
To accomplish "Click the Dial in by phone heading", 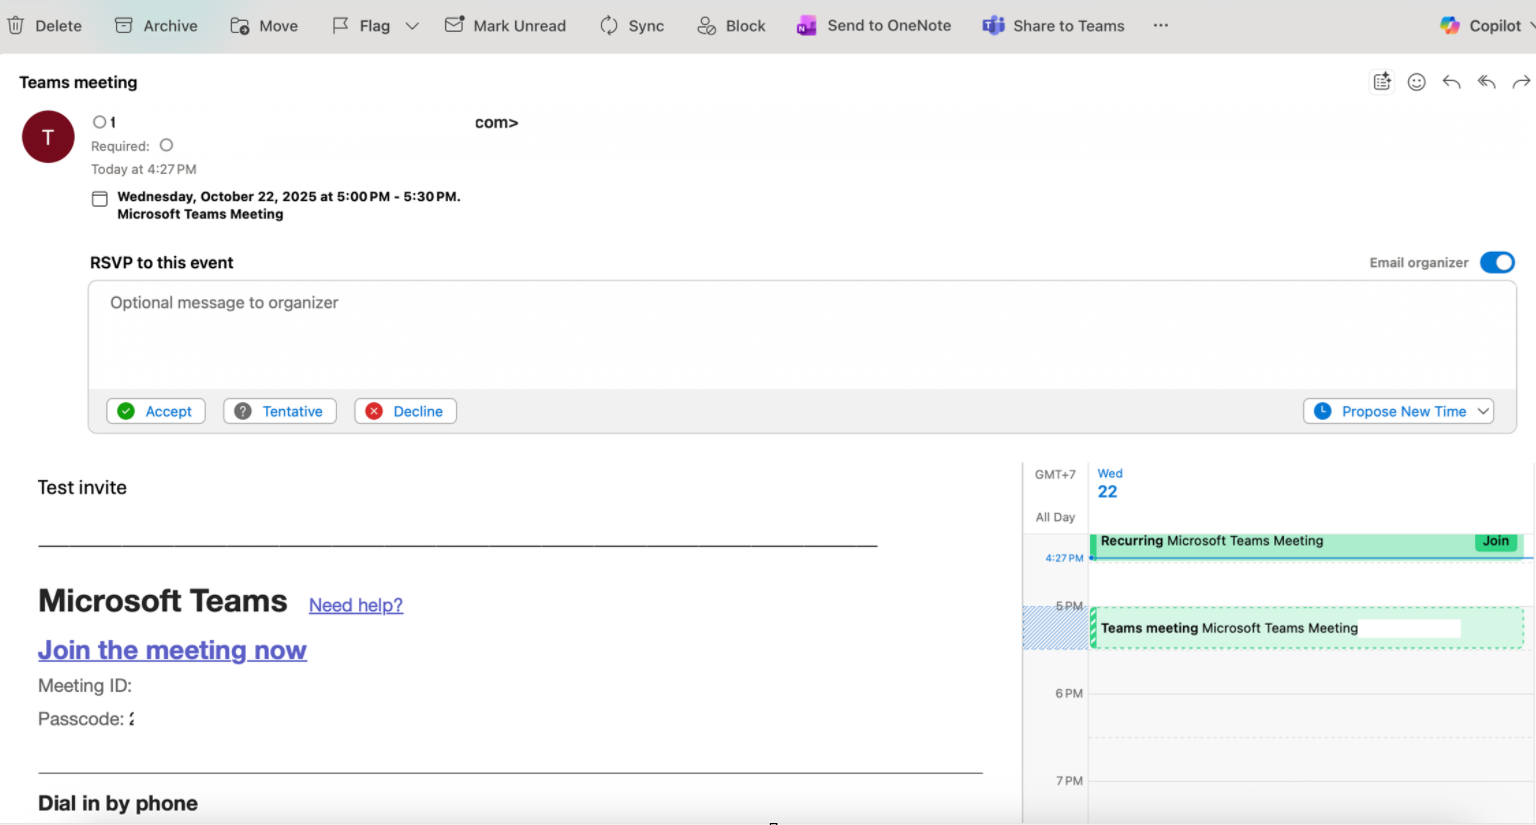I will [x=118, y=803].
